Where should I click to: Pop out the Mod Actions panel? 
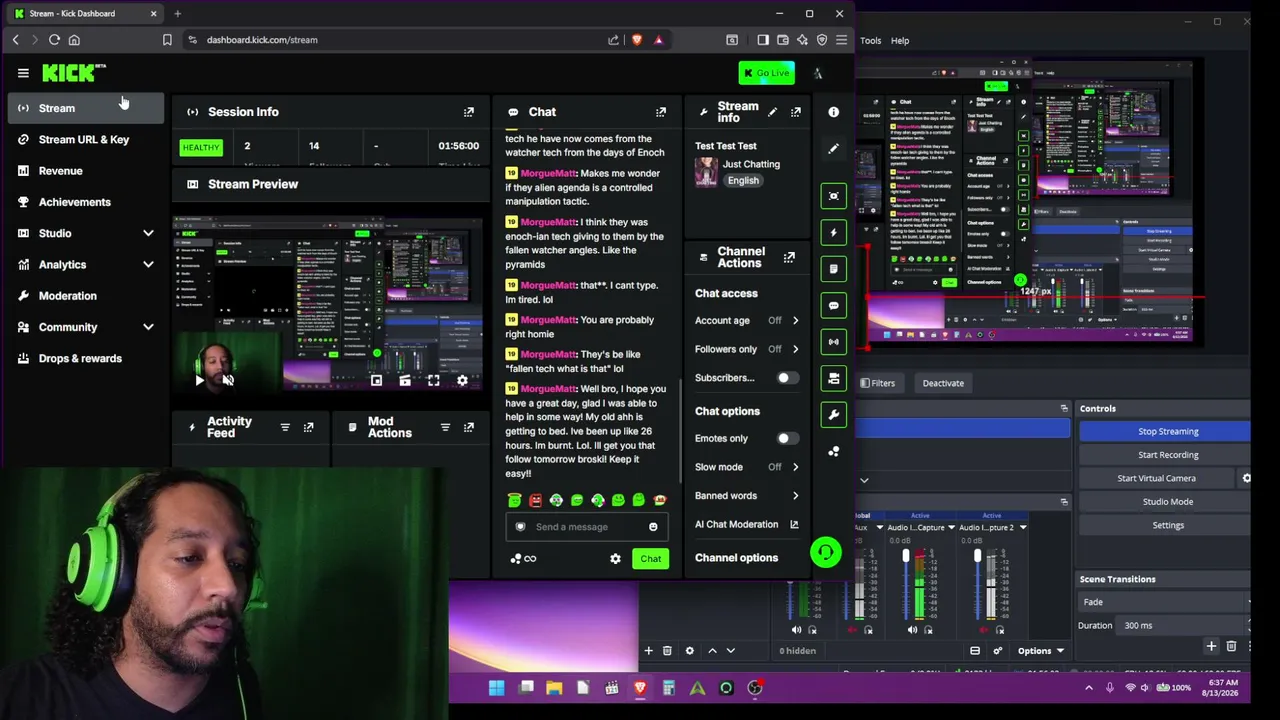[469, 428]
